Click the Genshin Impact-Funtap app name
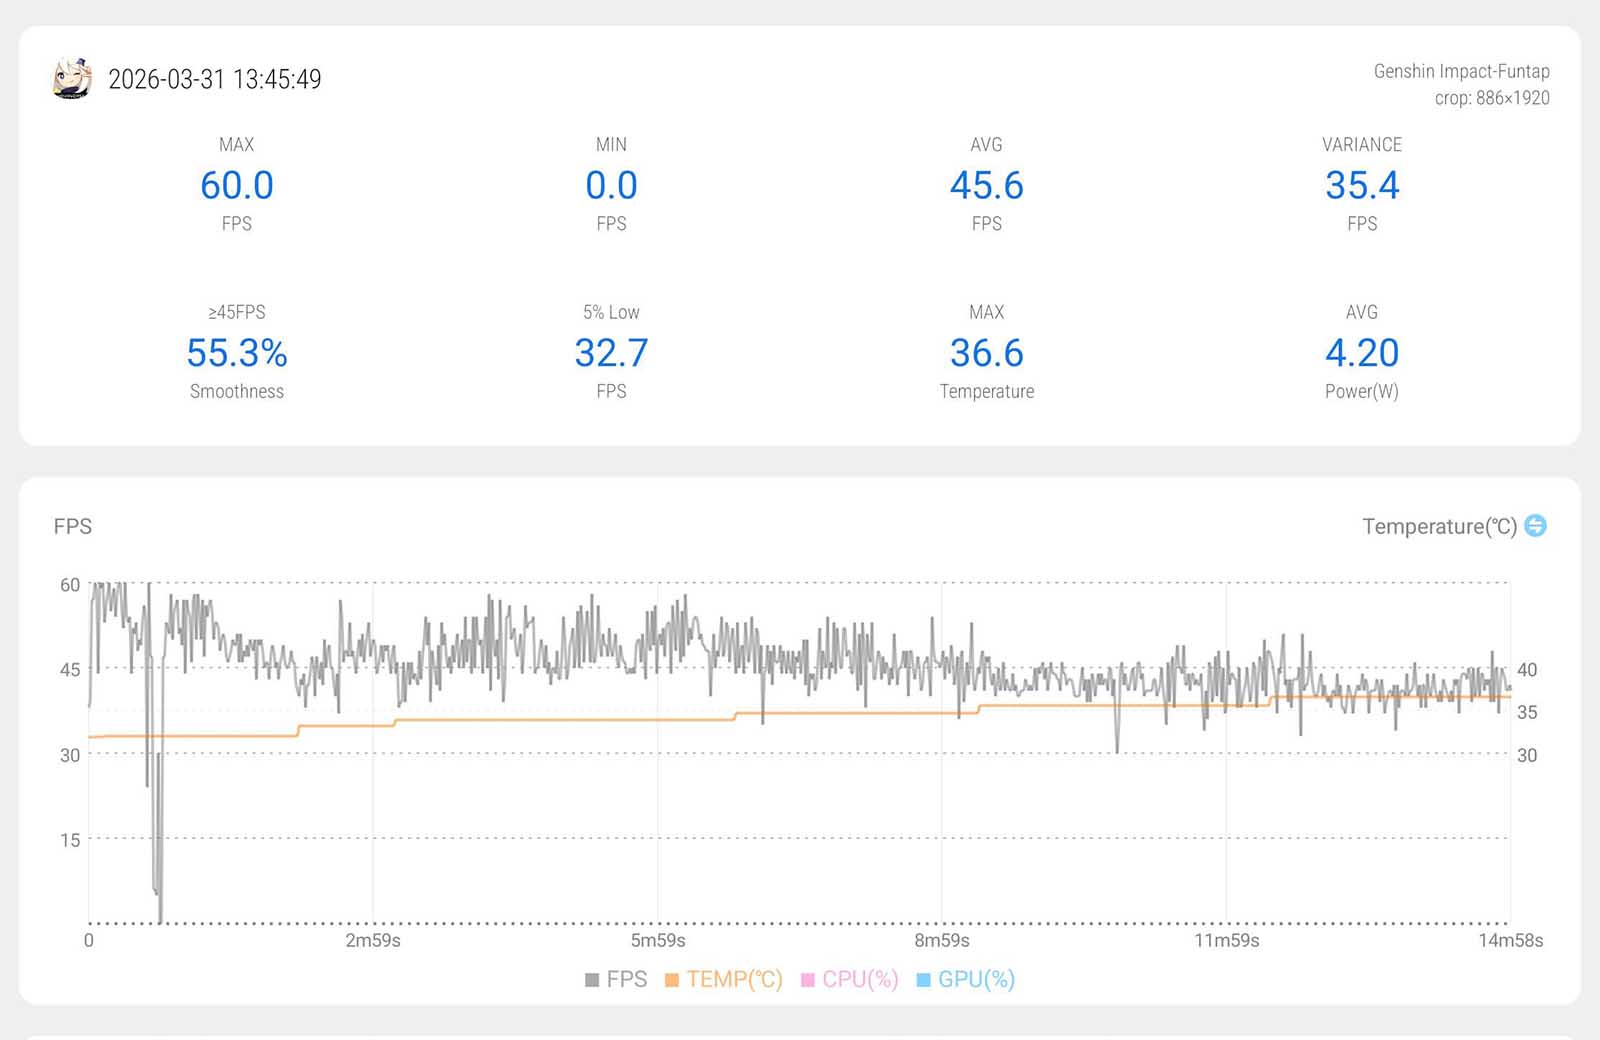 (1461, 71)
